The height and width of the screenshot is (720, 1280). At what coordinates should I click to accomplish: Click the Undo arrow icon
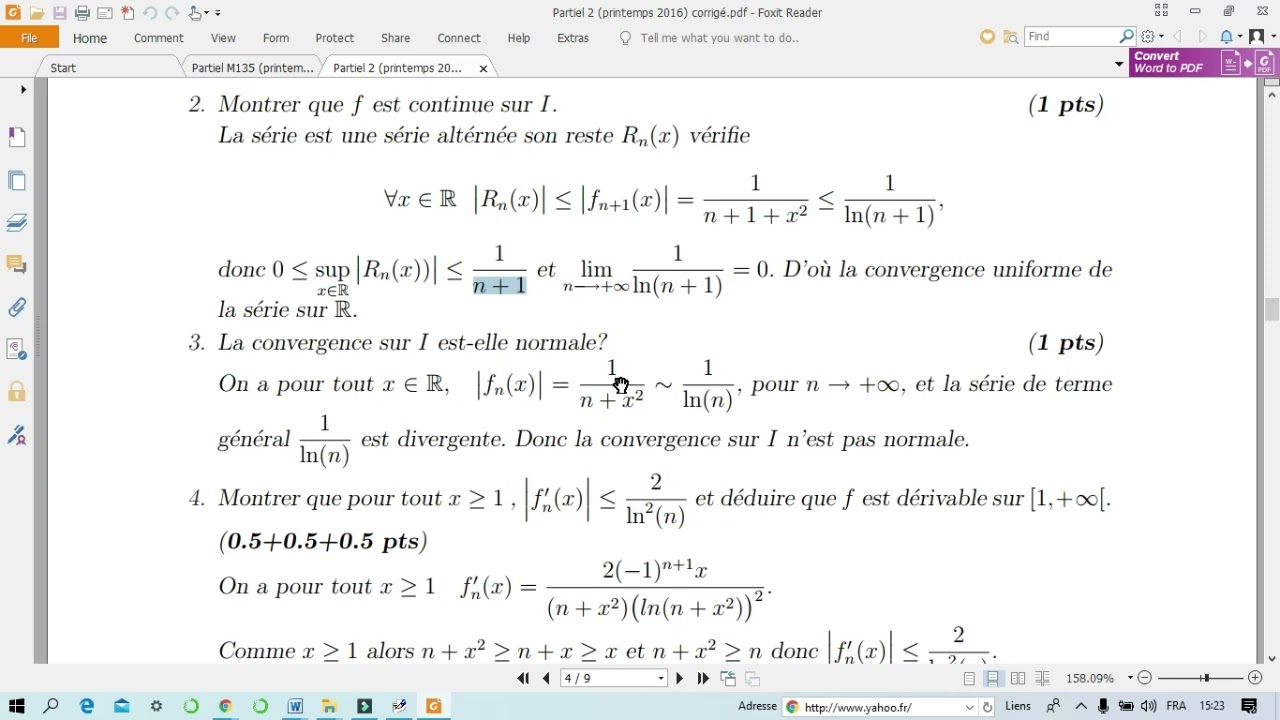[149, 13]
